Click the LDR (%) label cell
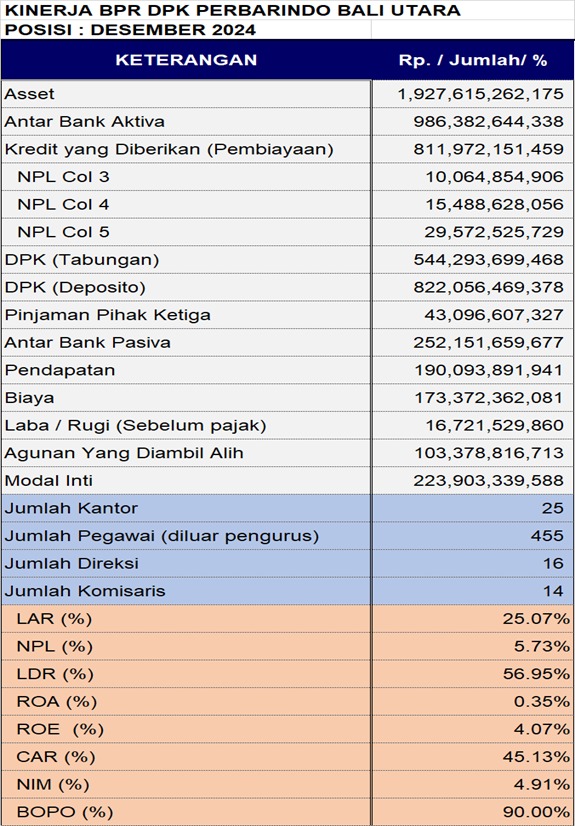 point(186,674)
